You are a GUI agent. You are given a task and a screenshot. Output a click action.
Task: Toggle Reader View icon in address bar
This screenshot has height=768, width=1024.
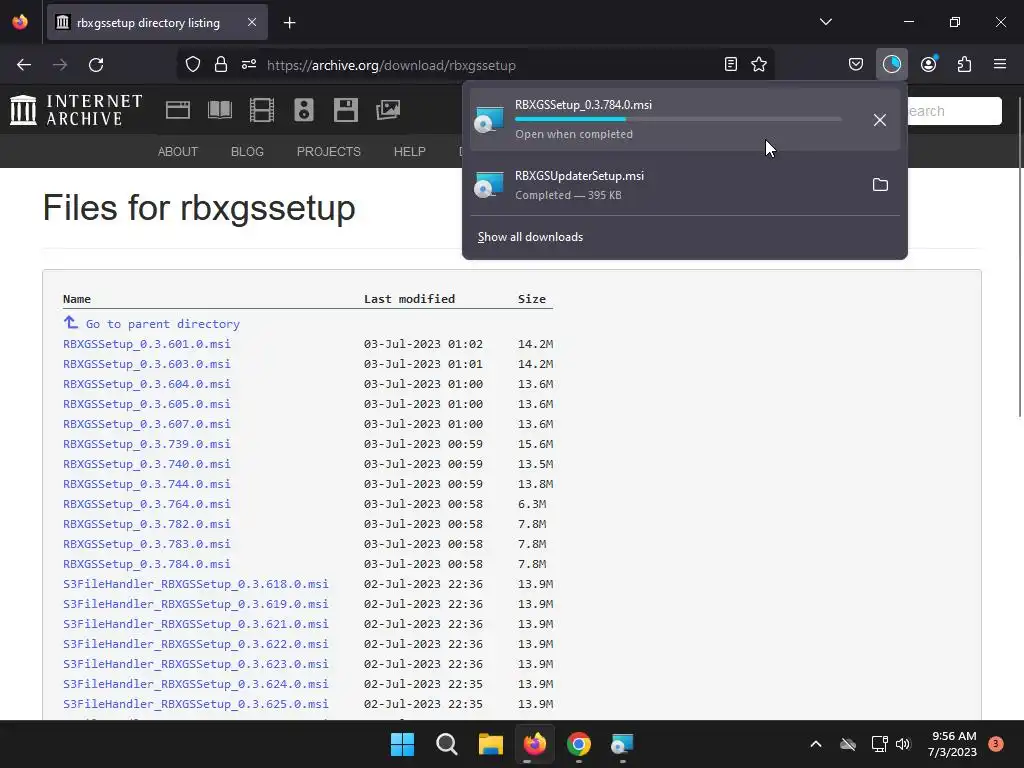731,64
